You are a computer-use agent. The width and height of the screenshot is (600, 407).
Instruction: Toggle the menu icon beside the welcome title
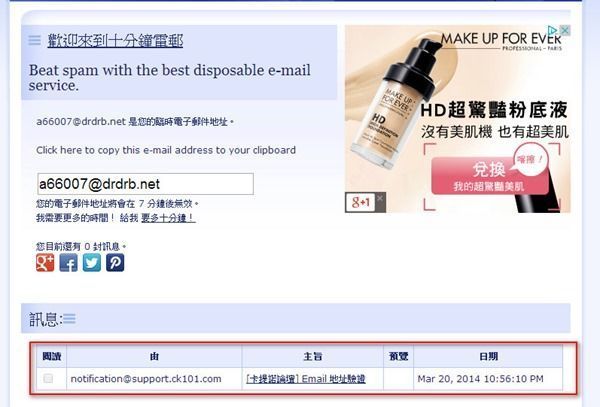(34, 41)
